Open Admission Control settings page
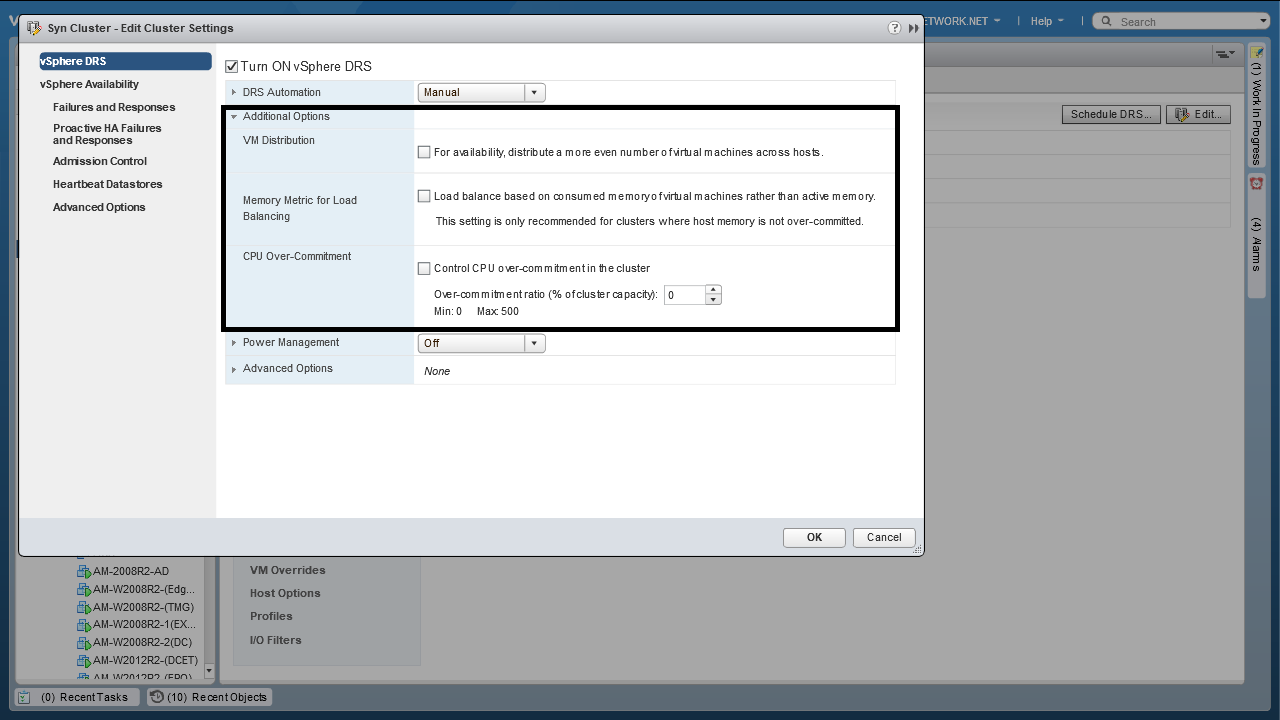 [x=100, y=161]
